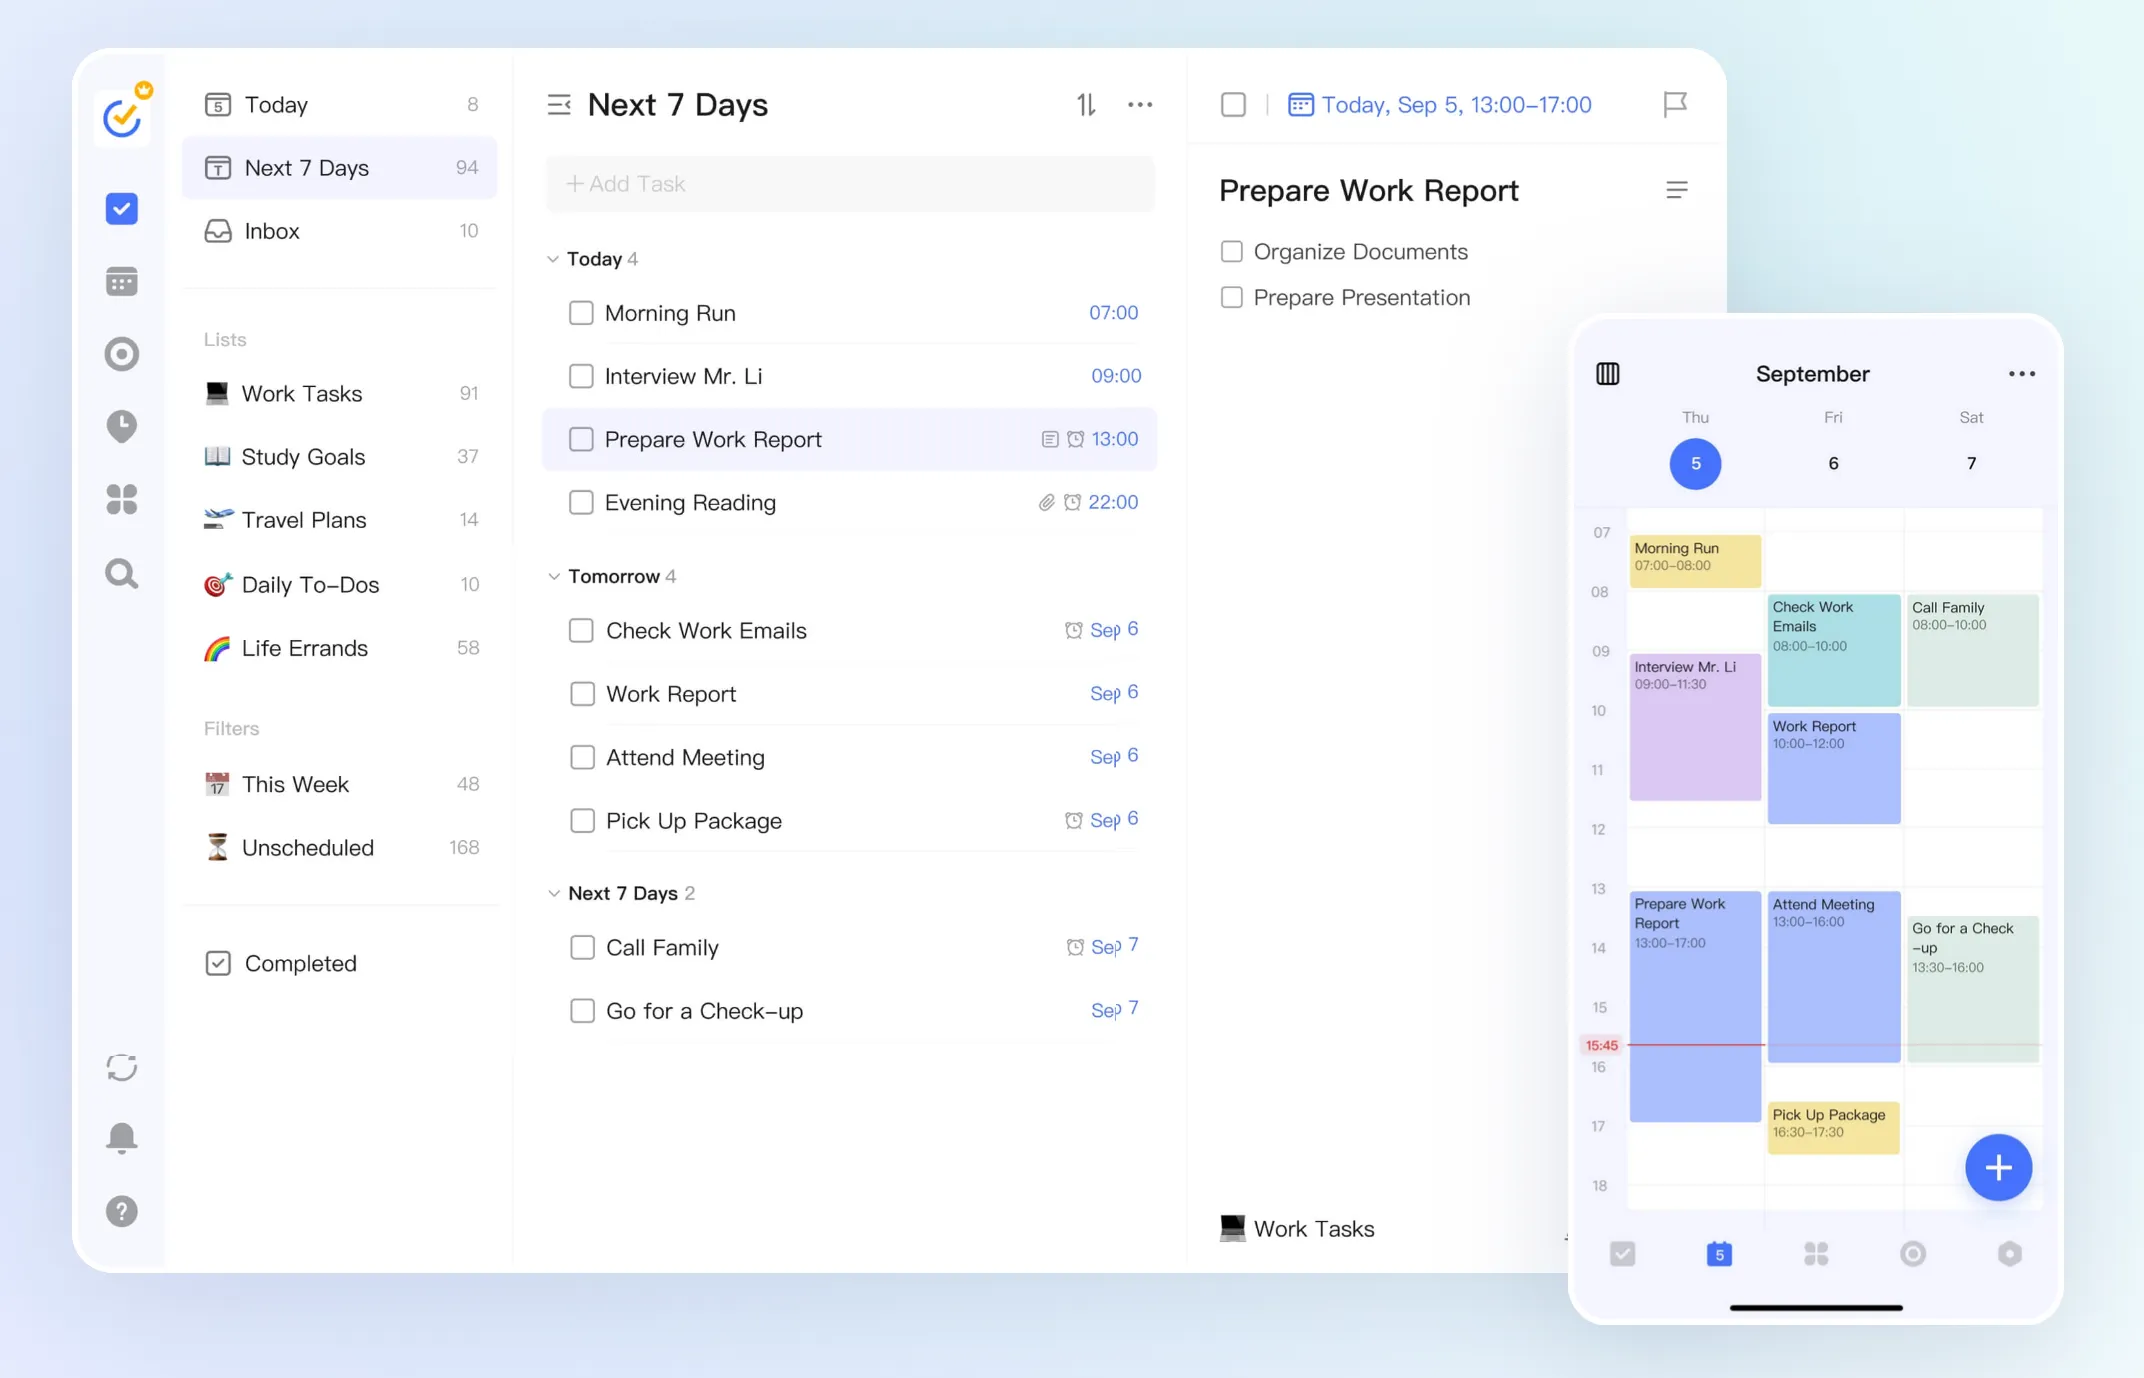This screenshot has width=2144, height=1378.
Task: Complete the Call Family task
Action: [582, 947]
